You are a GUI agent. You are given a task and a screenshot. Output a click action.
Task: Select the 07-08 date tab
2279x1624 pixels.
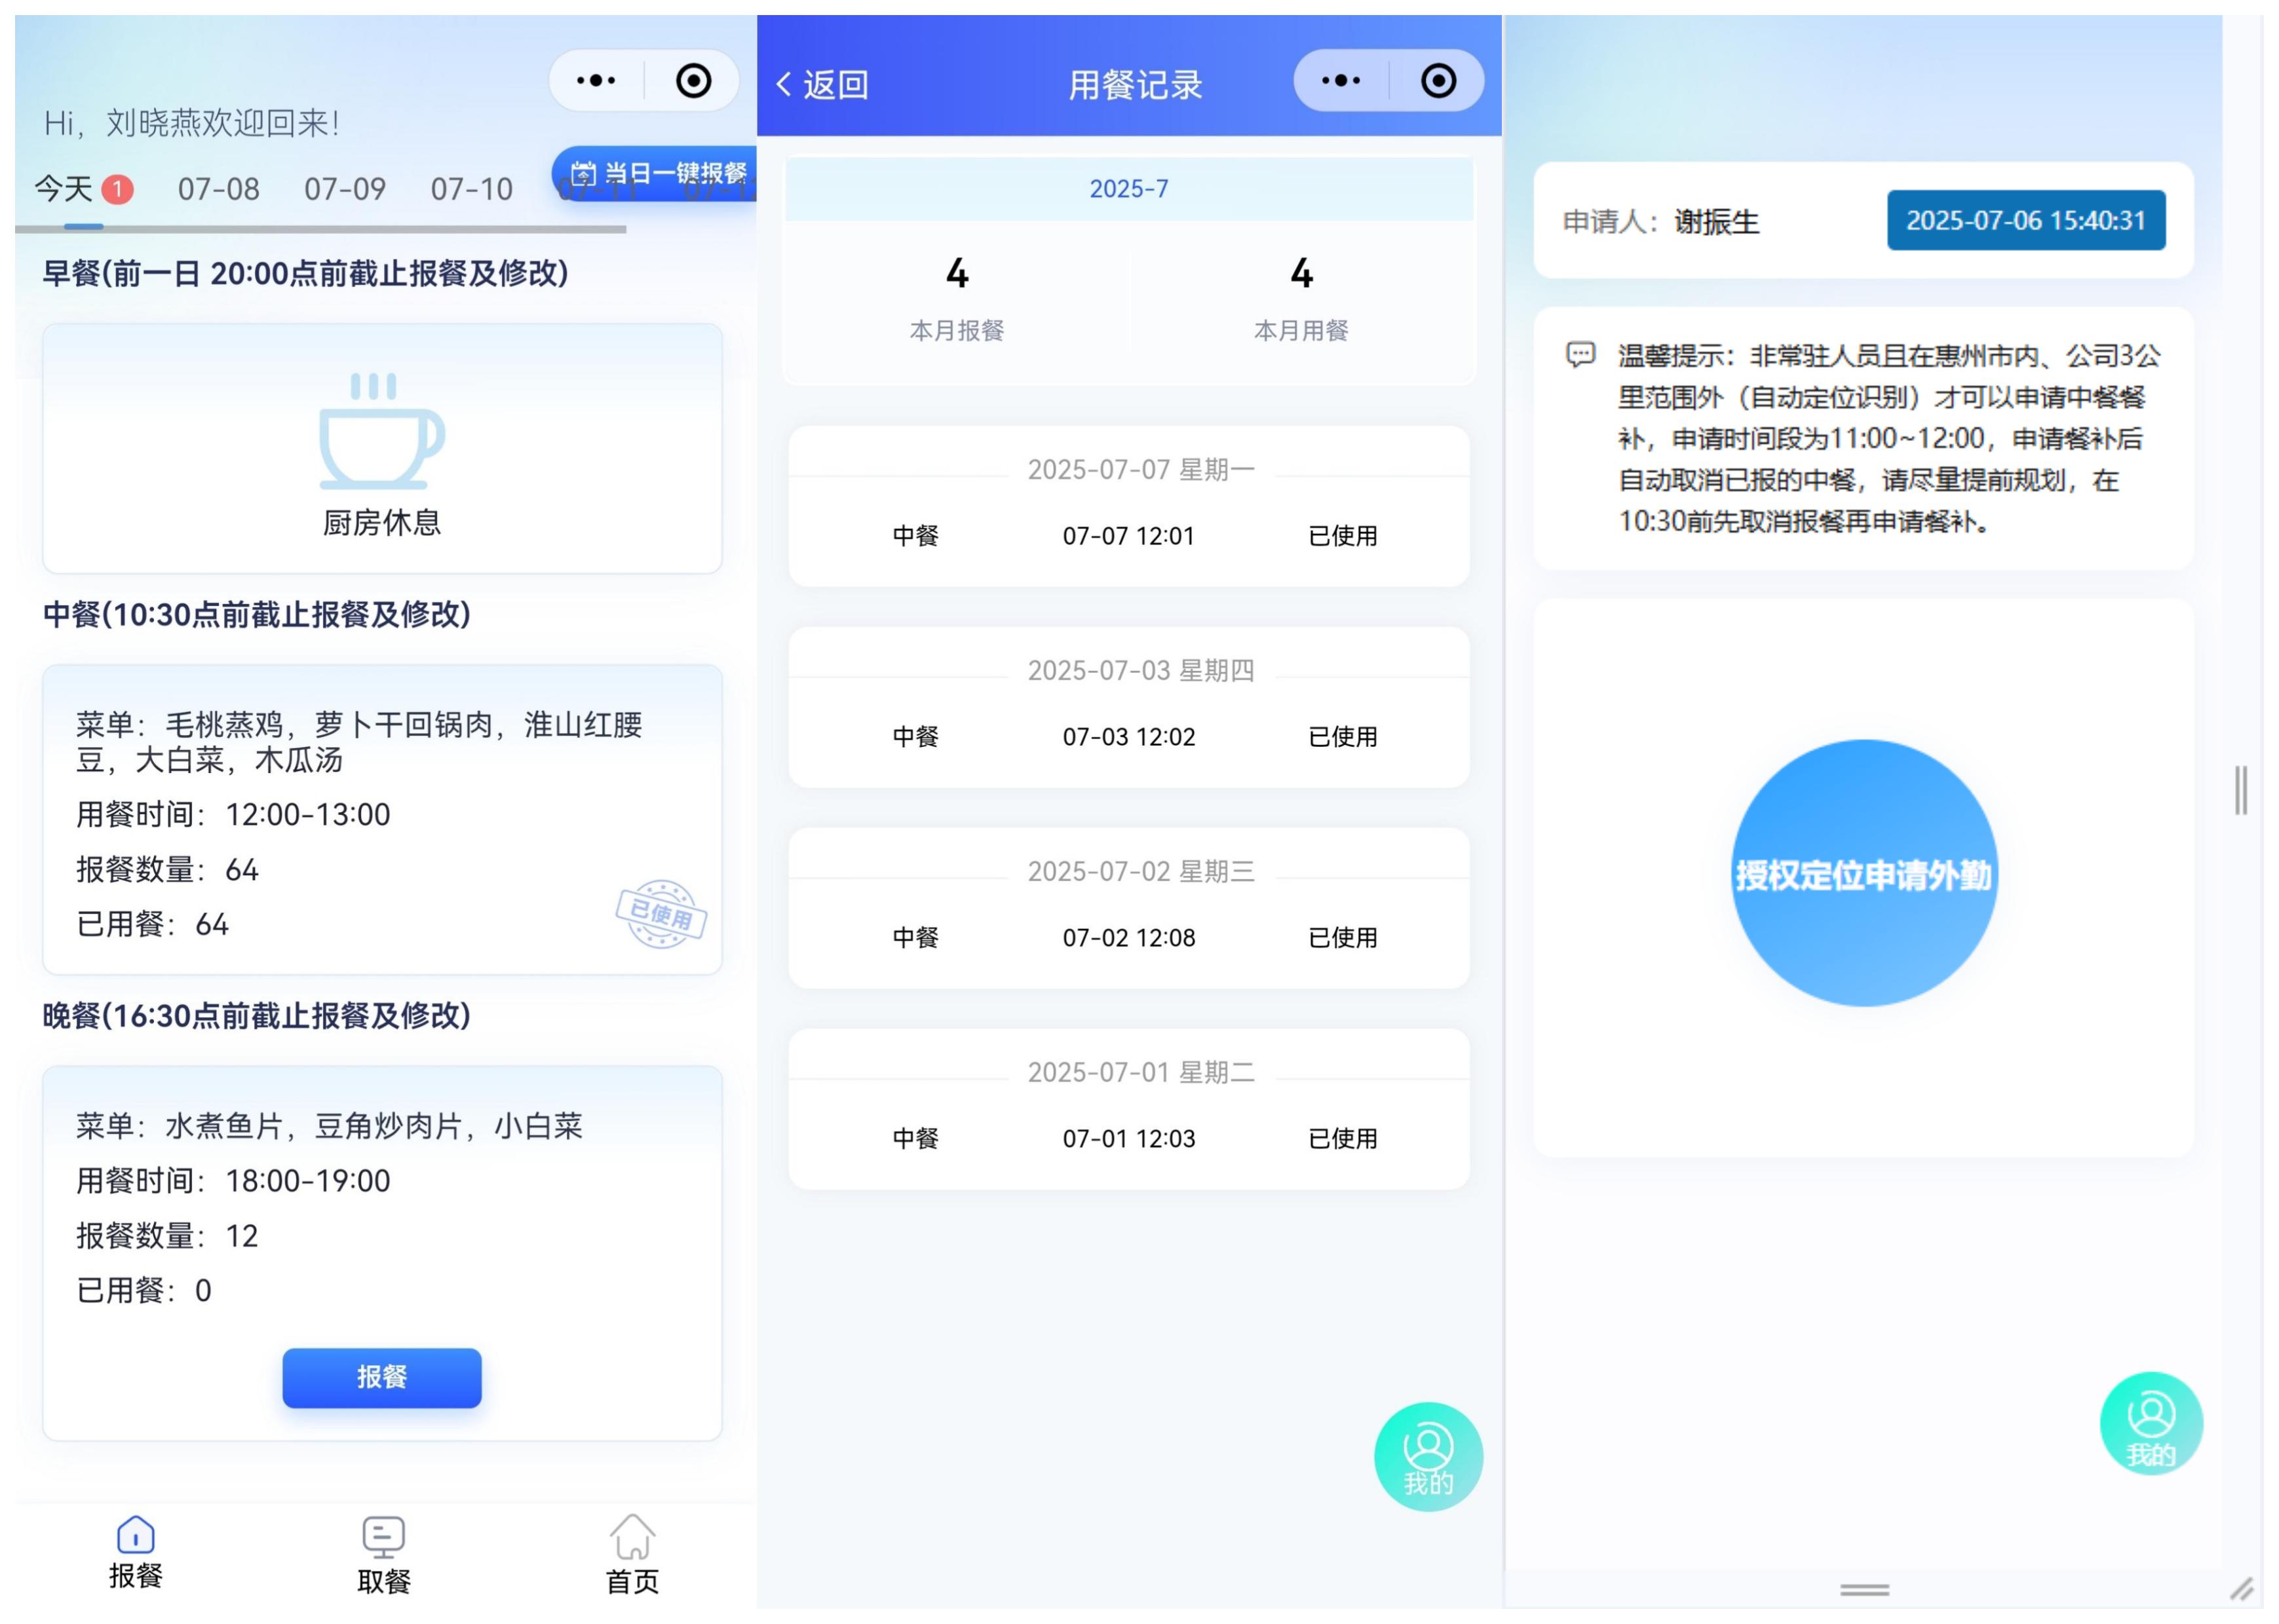tap(218, 189)
